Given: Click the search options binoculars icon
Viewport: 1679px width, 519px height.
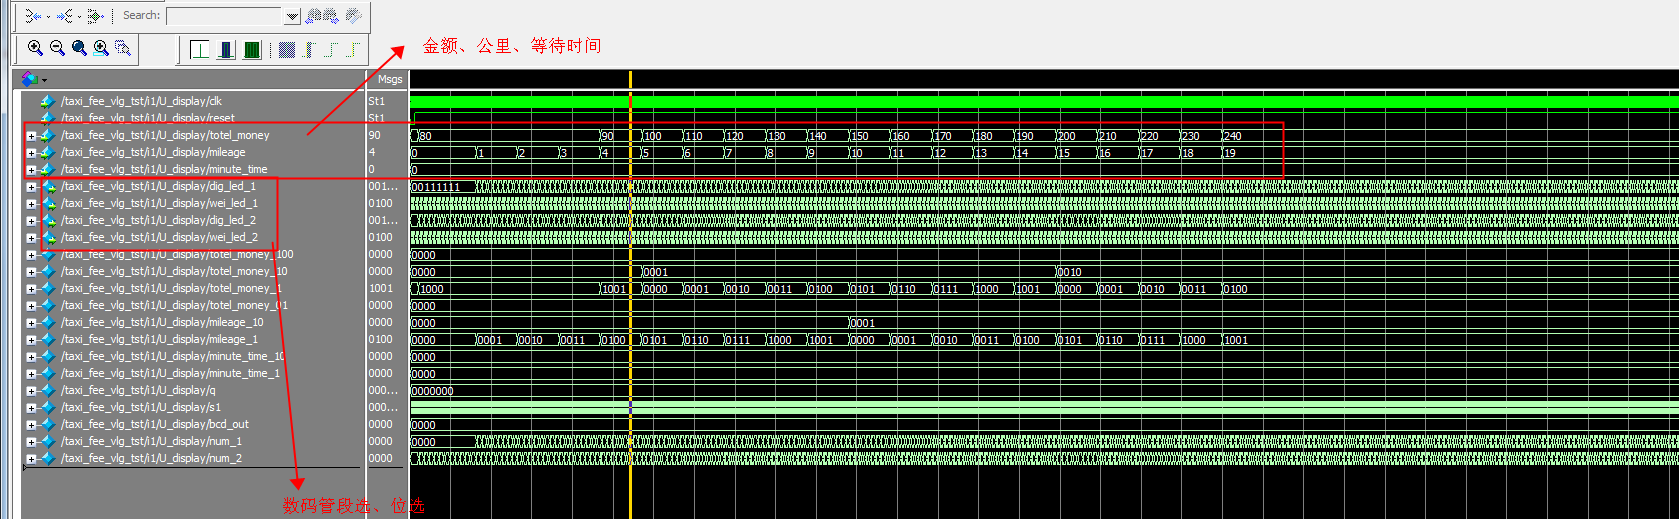Looking at the screenshot, I should [x=353, y=16].
